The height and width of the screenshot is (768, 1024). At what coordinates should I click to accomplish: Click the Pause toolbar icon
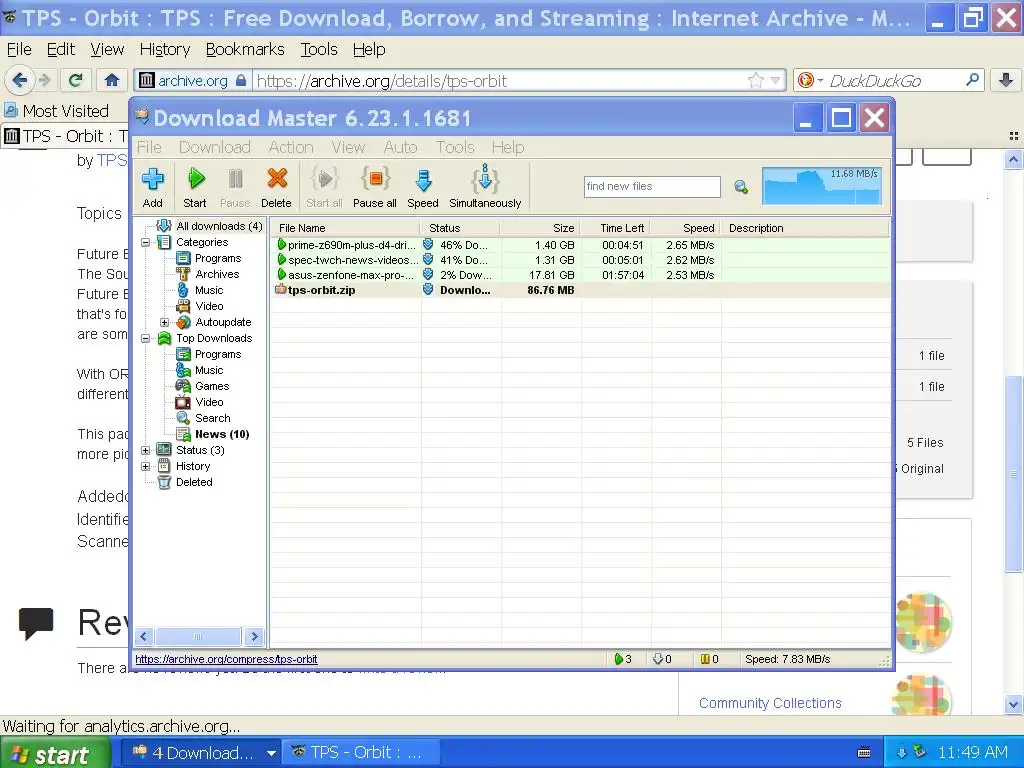pos(235,187)
